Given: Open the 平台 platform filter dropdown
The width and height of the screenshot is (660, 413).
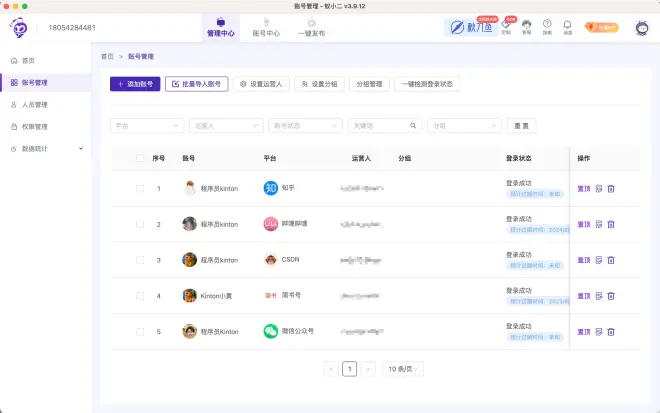Looking at the screenshot, I should click(146, 126).
